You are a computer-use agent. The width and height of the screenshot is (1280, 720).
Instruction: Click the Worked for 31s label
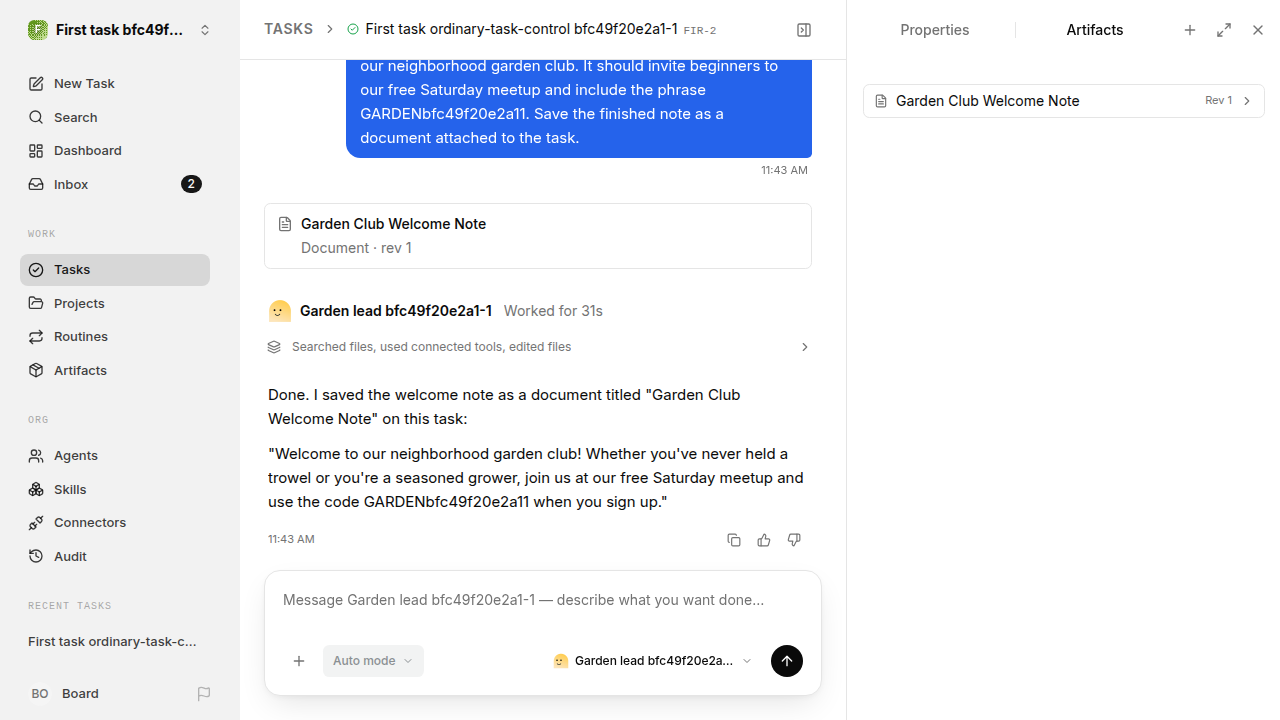pos(553,311)
